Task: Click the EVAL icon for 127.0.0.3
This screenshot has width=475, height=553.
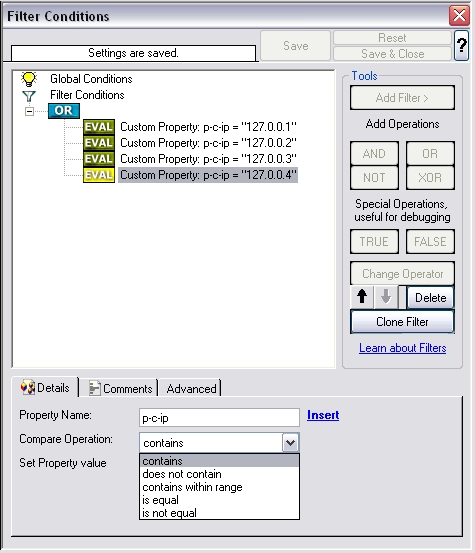Action: 99,159
